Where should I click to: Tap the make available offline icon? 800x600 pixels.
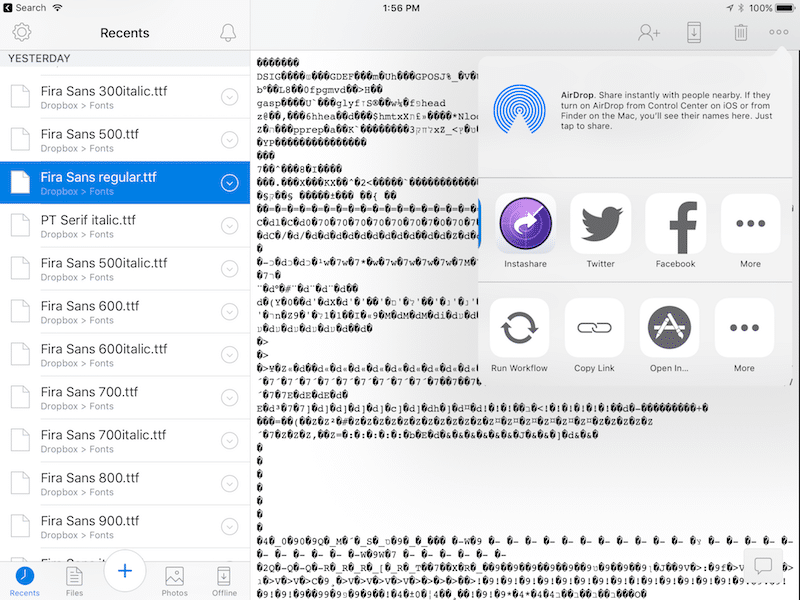tap(695, 32)
